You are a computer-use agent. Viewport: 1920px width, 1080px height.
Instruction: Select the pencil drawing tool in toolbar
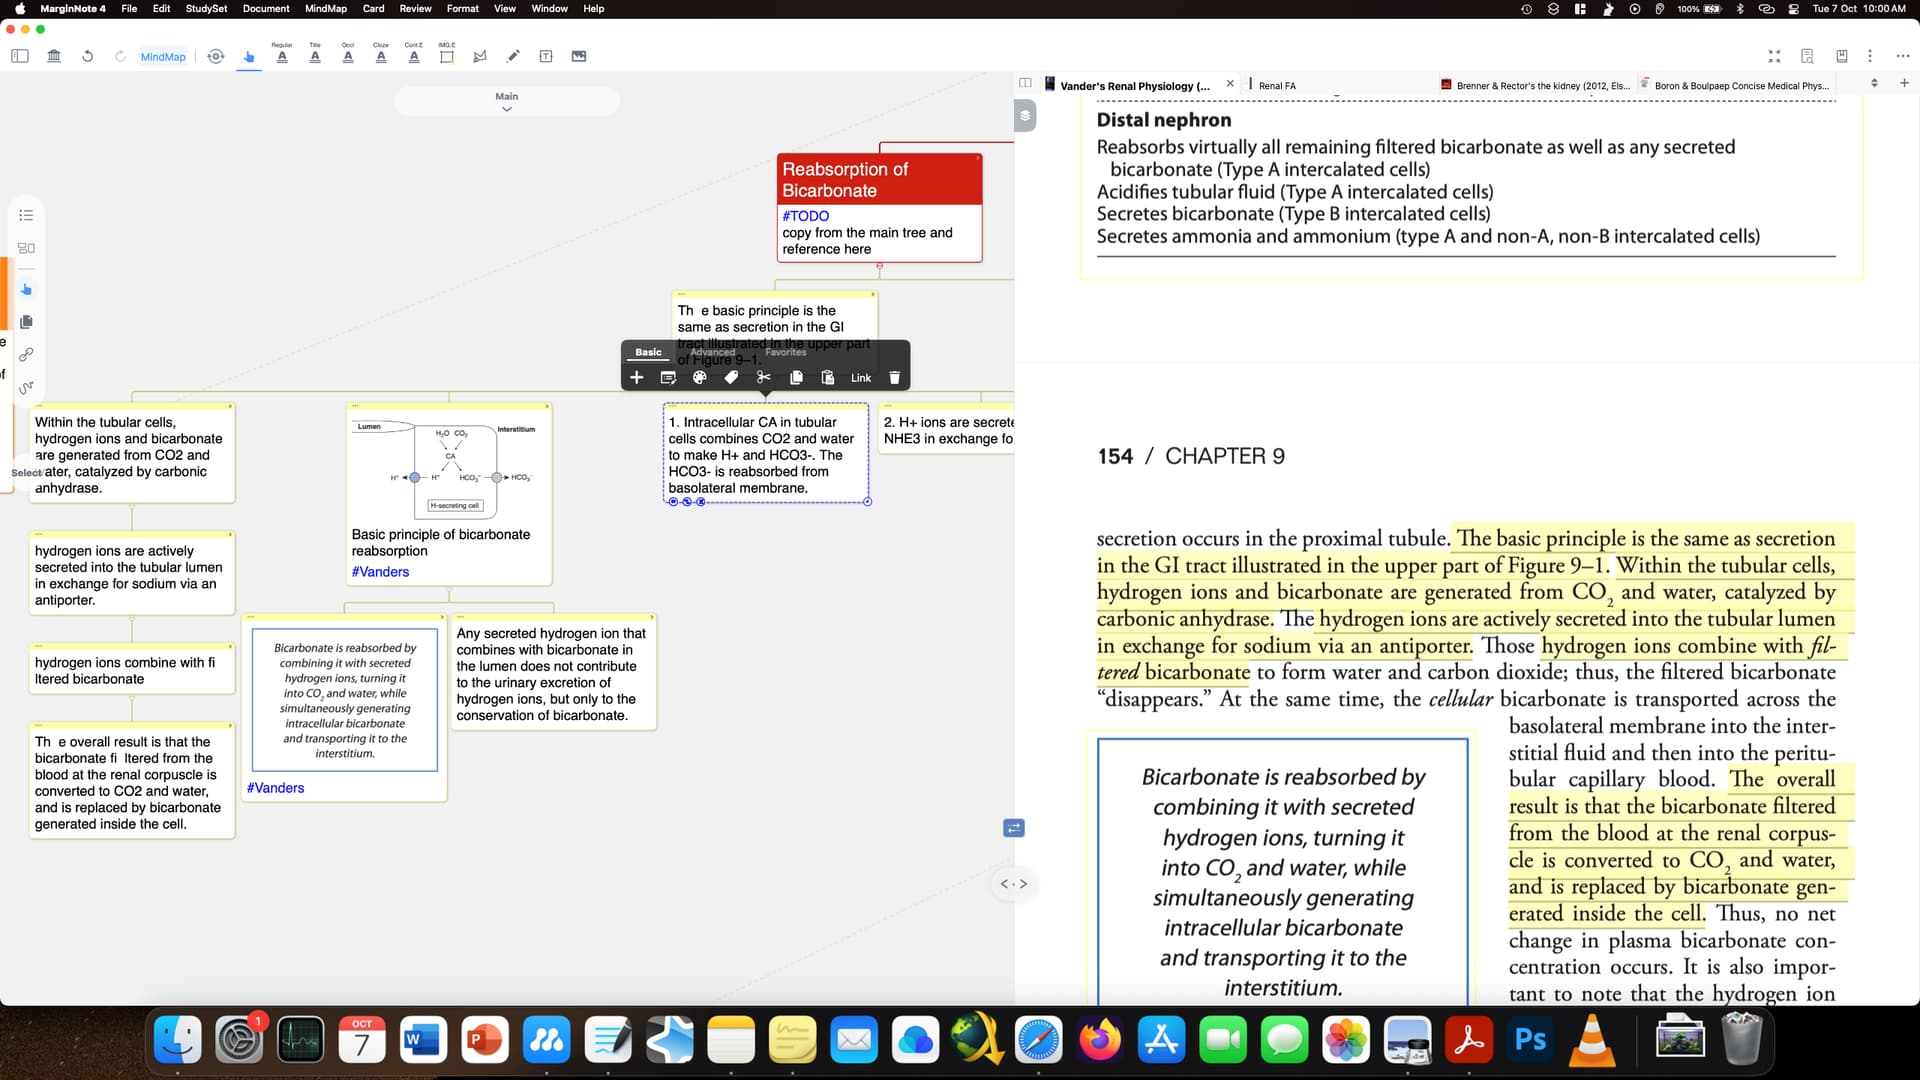click(513, 56)
